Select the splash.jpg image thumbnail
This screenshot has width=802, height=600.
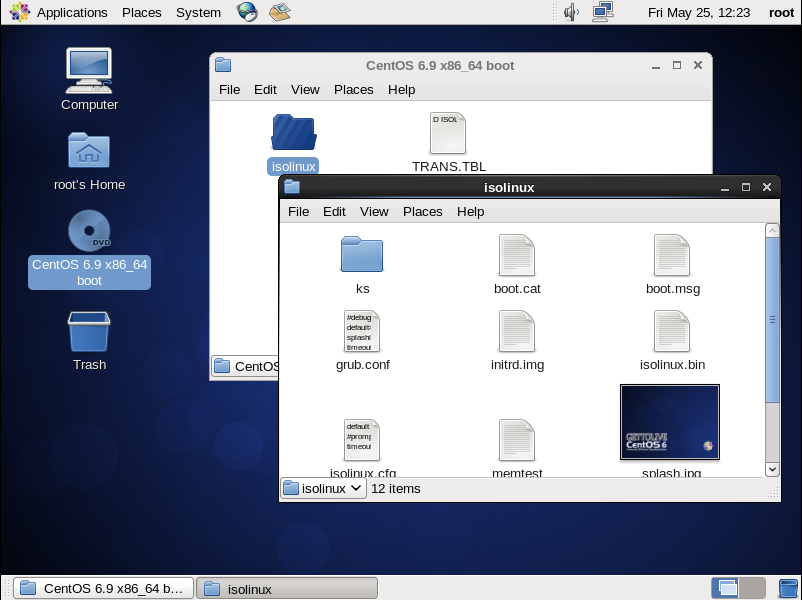[670, 422]
